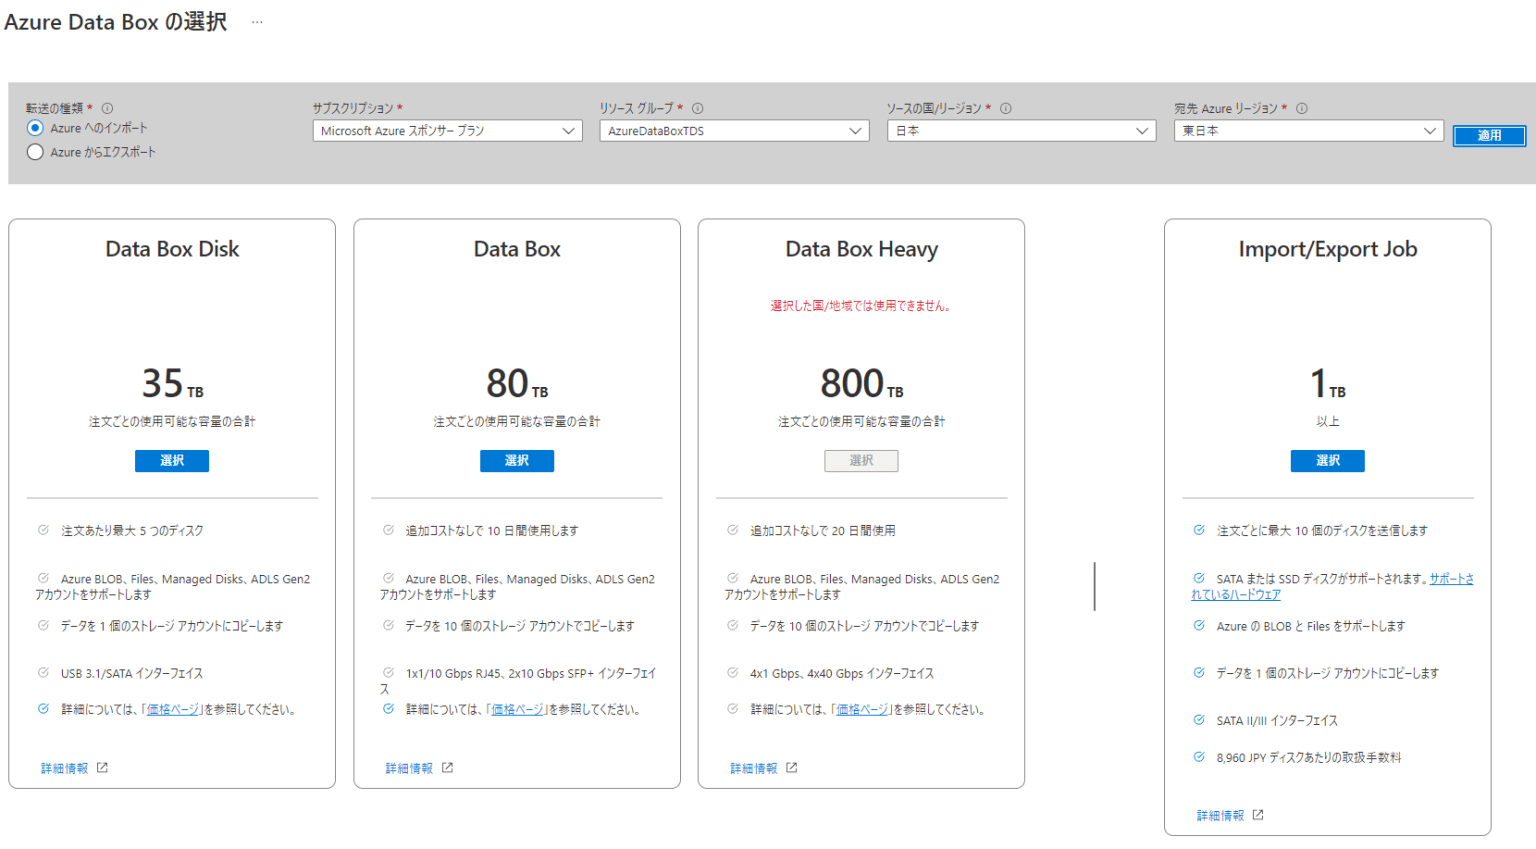Click info icon beside リソース グループ label
Image resolution: width=1536 pixels, height=849 pixels.
tap(698, 108)
